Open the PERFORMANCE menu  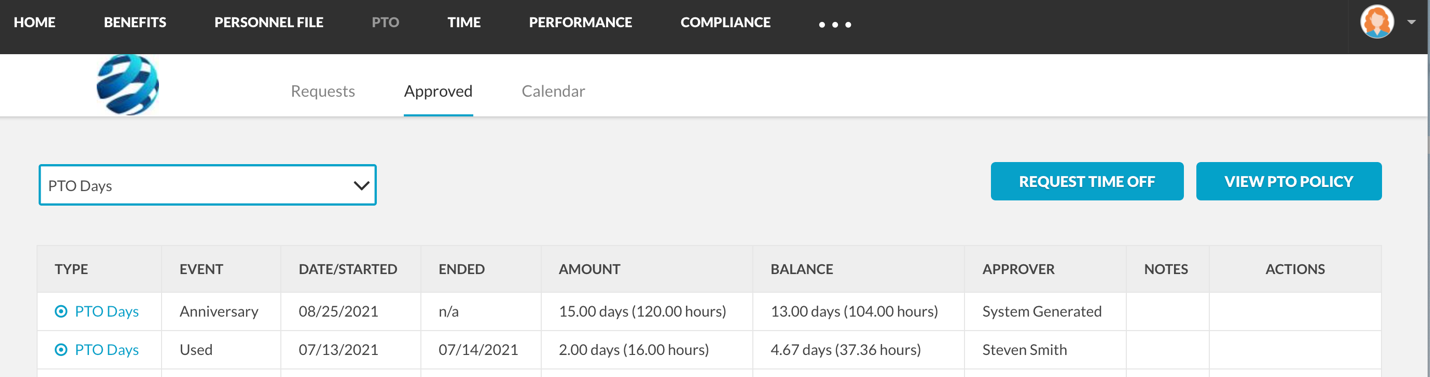point(580,22)
